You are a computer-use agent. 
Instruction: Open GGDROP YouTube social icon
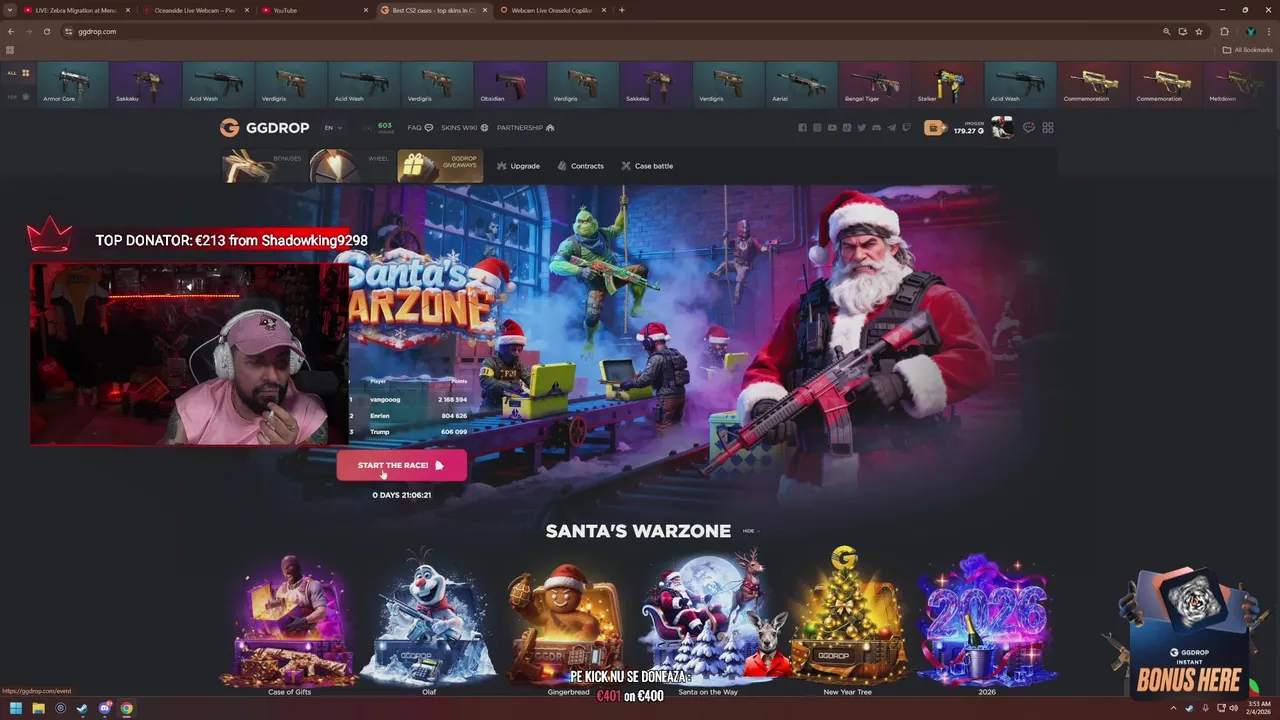(832, 128)
